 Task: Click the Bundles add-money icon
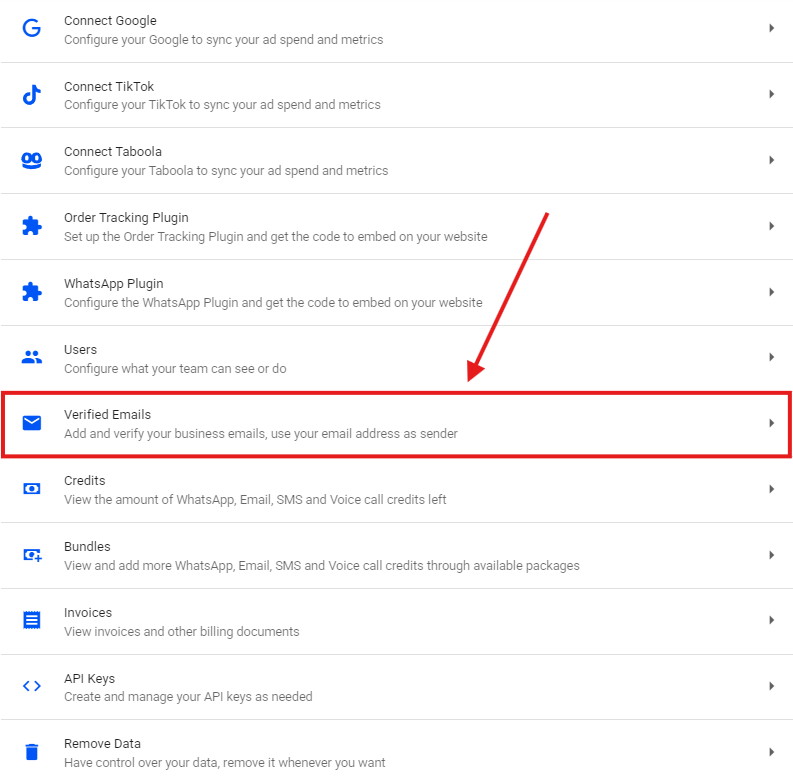(32, 555)
